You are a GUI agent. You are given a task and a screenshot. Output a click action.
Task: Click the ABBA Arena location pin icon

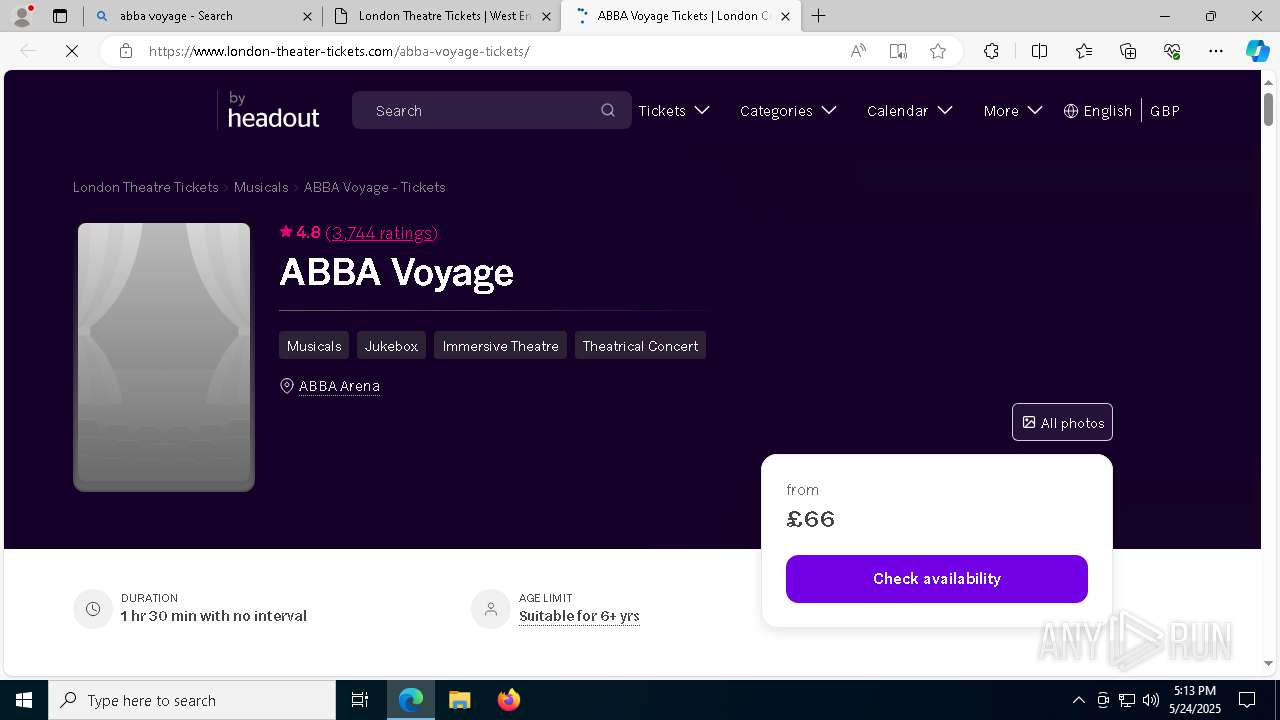point(287,386)
